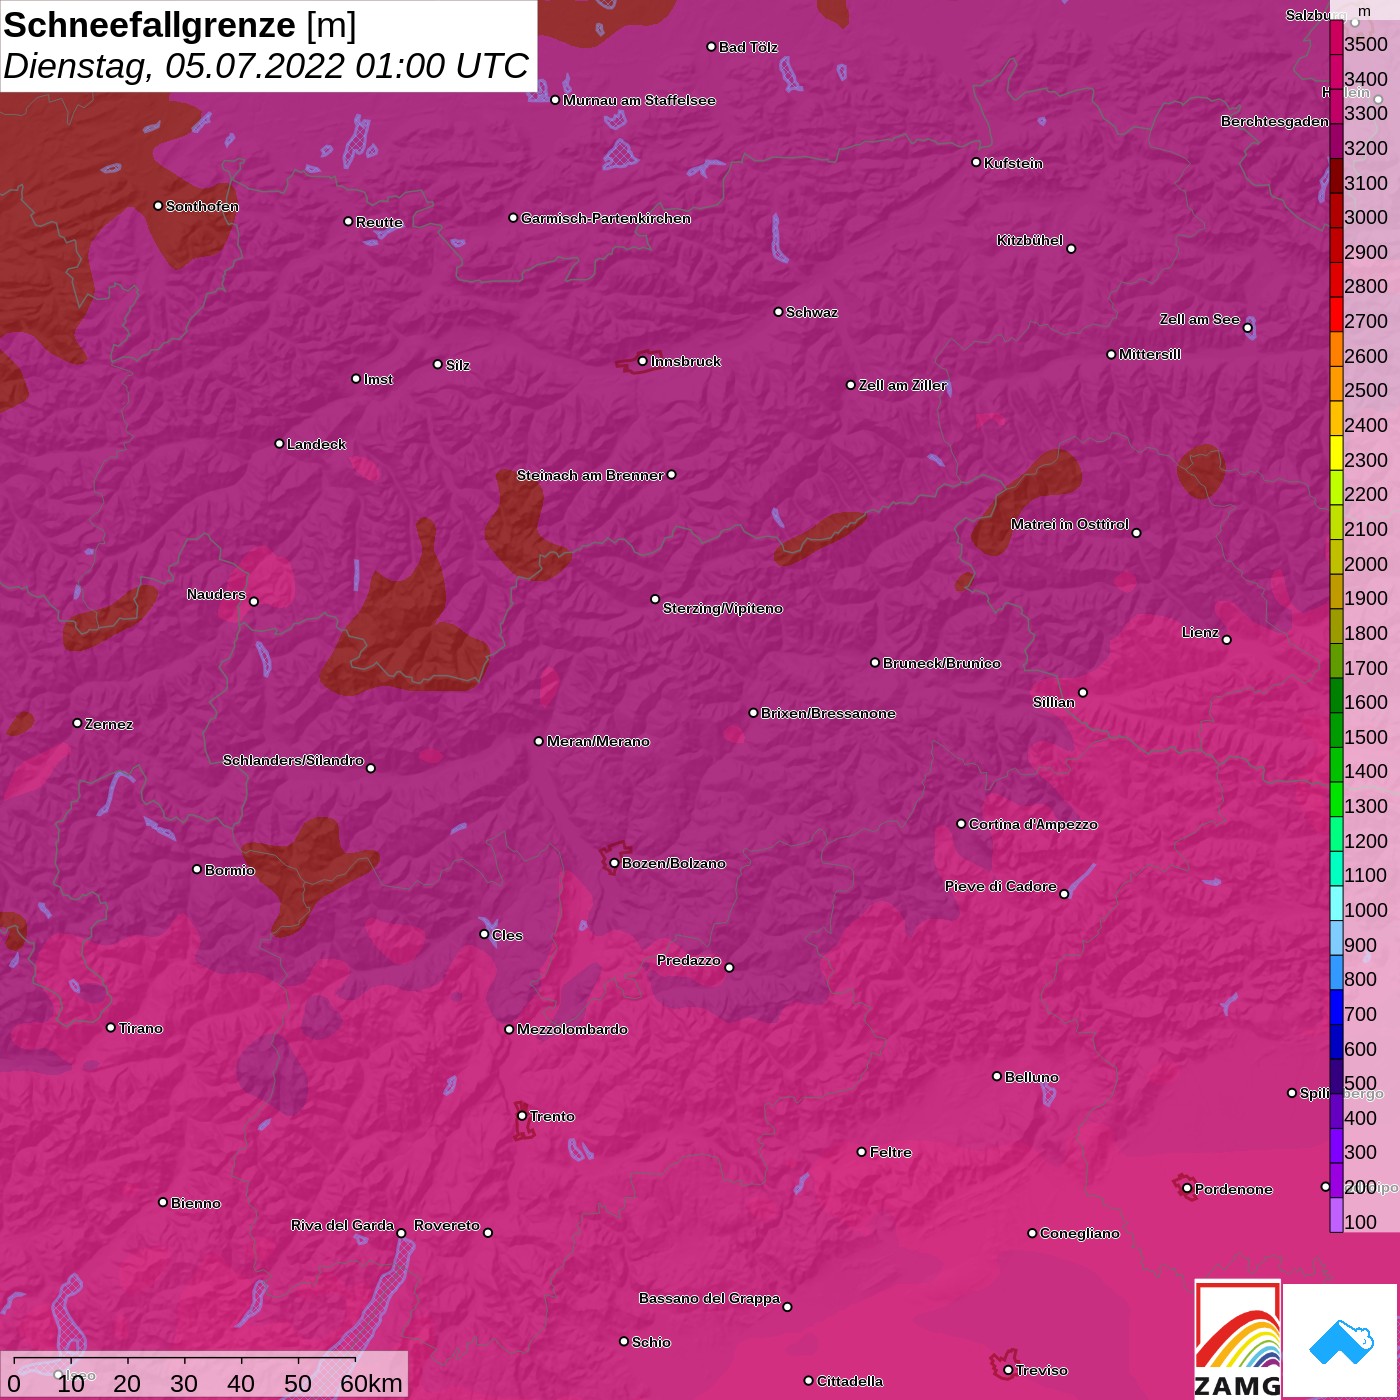Click the "Murnau am Staffelsee" label
The image size is (1400, 1400).
639,100
